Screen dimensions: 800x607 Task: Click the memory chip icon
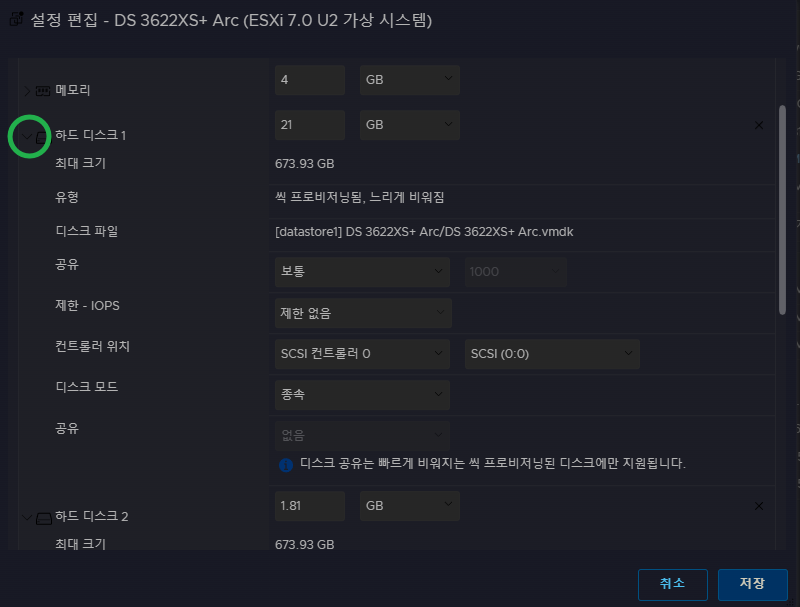(x=43, y=91)
